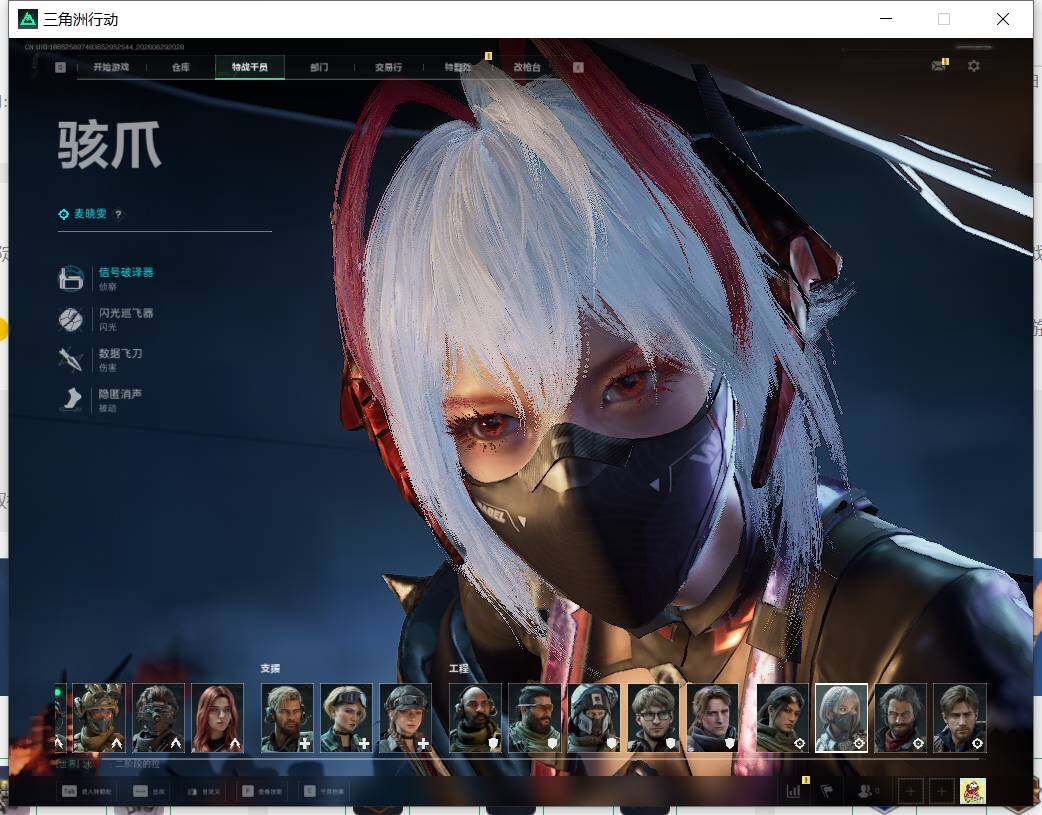Switch to the 开始游戏 tab
This screenshot has height=815, width=1042.
(111, 67)
